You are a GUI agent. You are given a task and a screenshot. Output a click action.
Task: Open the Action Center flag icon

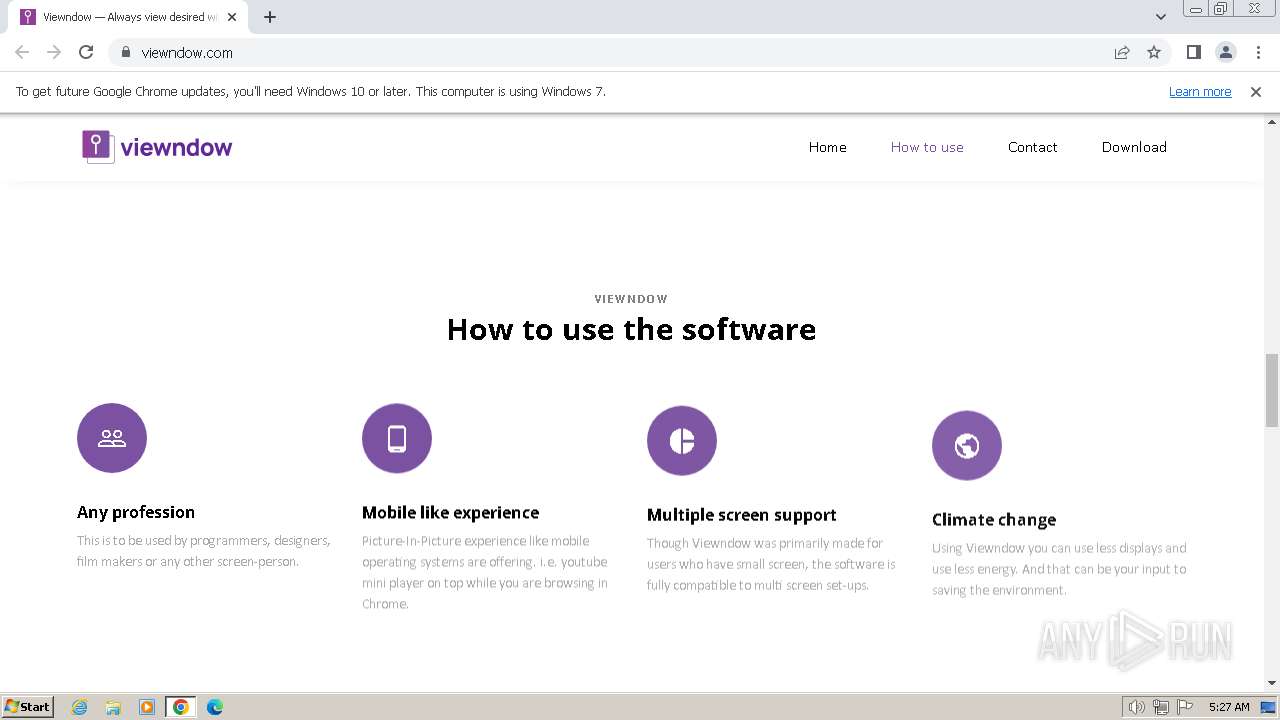pos(1185,707)
